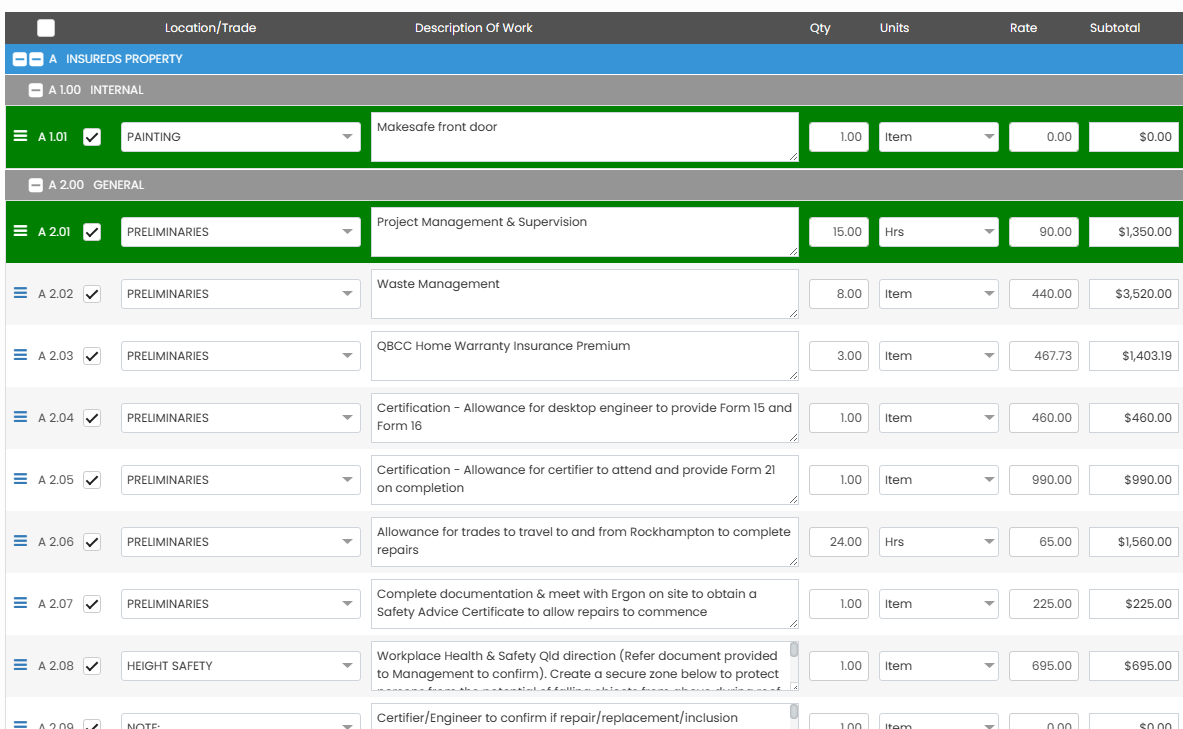Viewport: 1183px width, 729px height.
Task: Click reorder handle icon for row A 2.02
Action: [x=20, y=293]
